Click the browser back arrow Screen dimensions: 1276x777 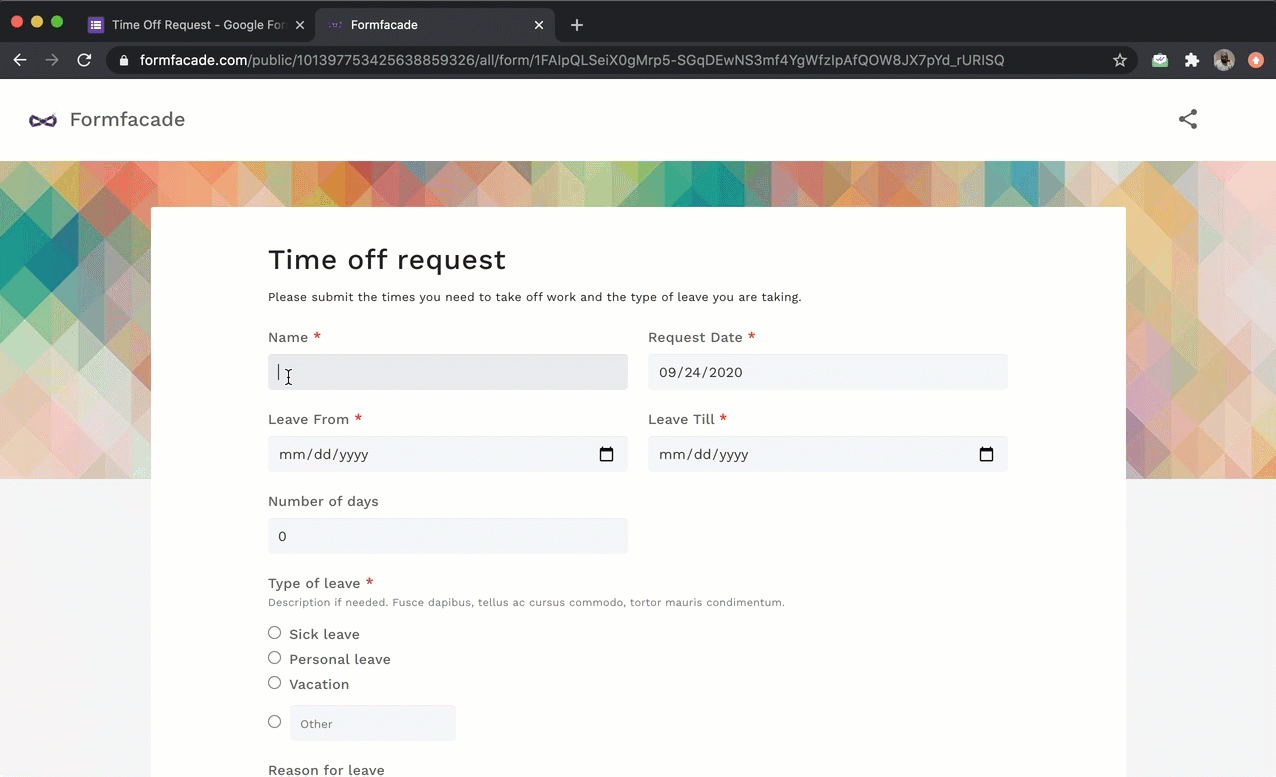point(20,60)
